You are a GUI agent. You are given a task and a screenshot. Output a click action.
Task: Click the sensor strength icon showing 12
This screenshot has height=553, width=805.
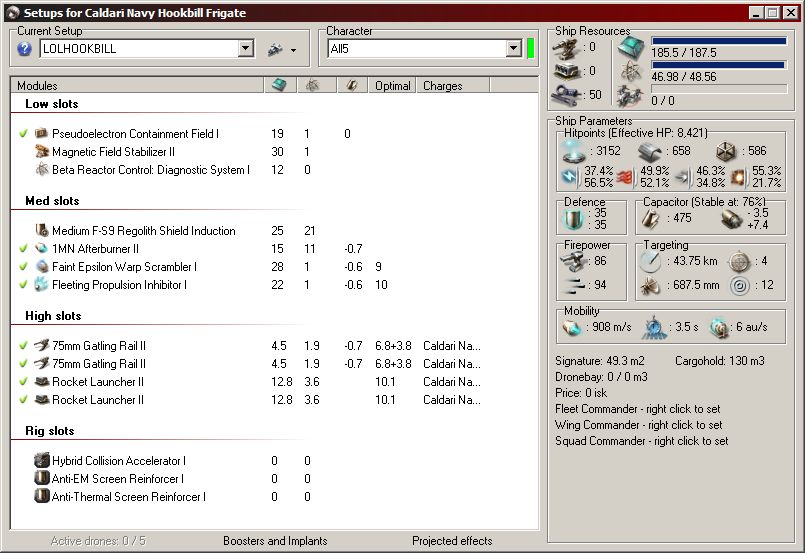tap(740, 285)
